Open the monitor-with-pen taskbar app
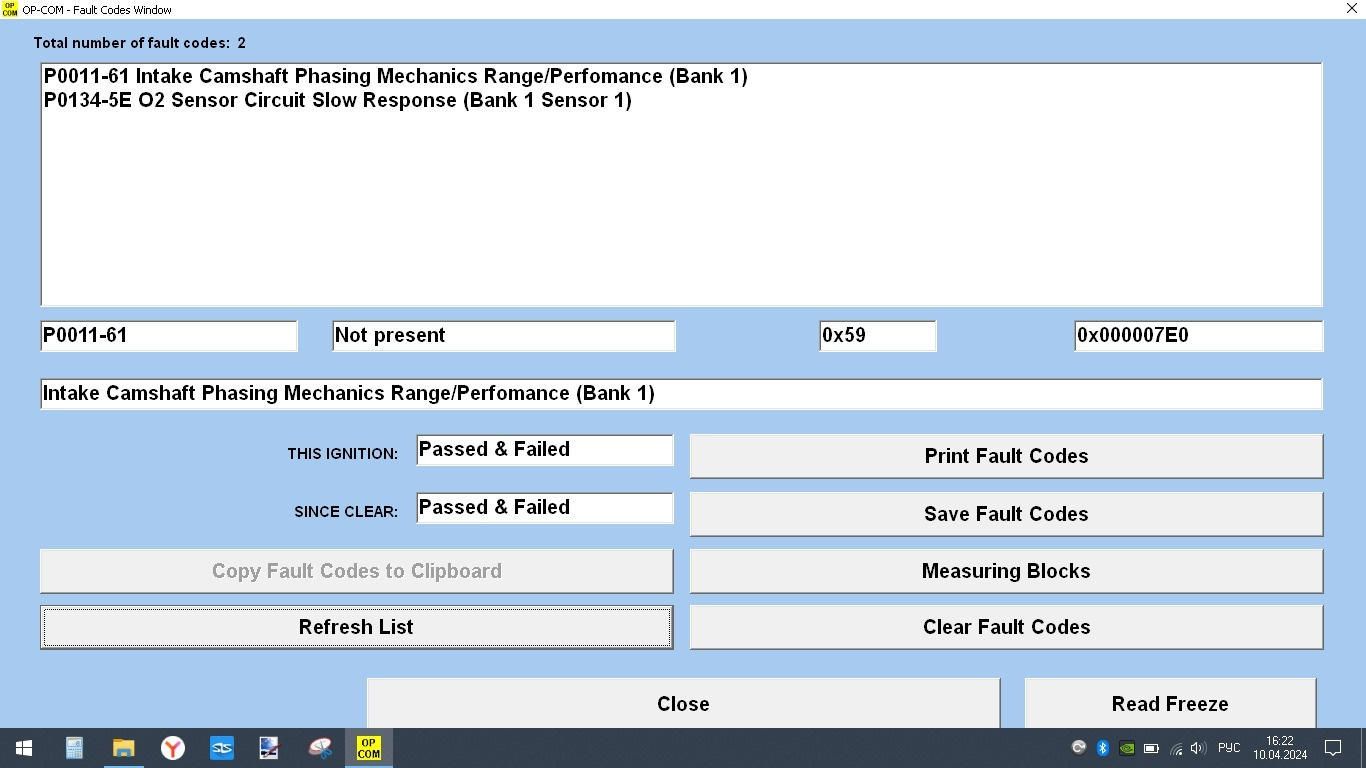The width and height of the screenshot is (1366, 768). click(270, 748)
